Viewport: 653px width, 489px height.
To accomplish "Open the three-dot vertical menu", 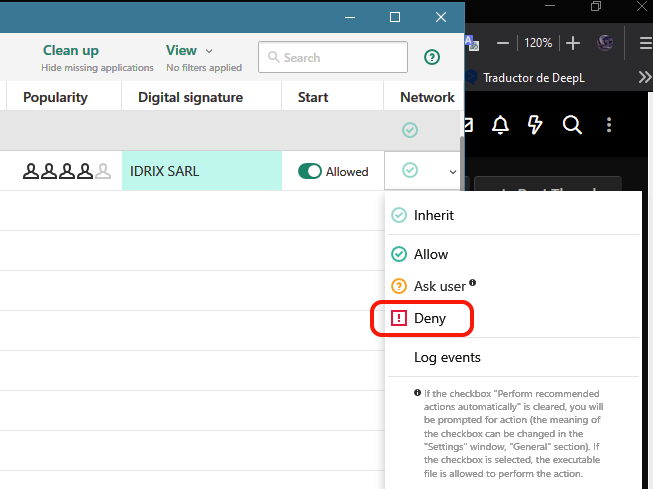I will pos(609,124).
